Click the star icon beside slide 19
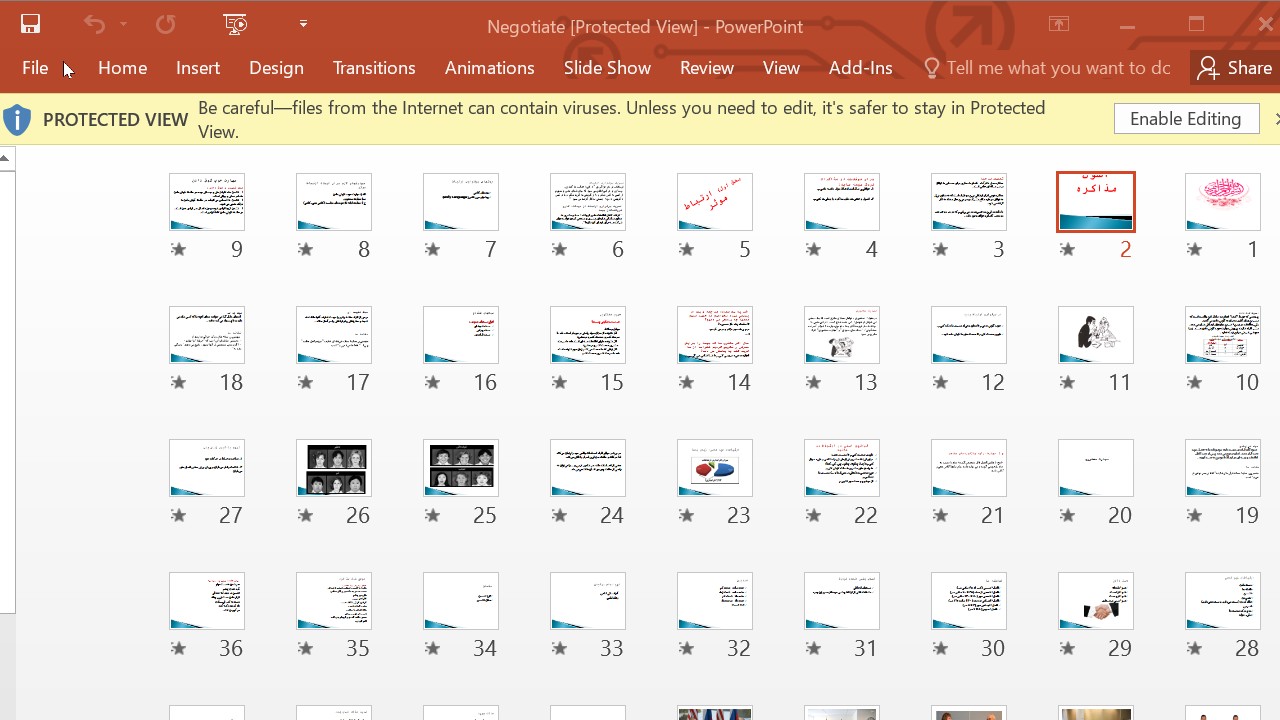This screenshot has width=1280, height=720. (x=1194, y=516)
